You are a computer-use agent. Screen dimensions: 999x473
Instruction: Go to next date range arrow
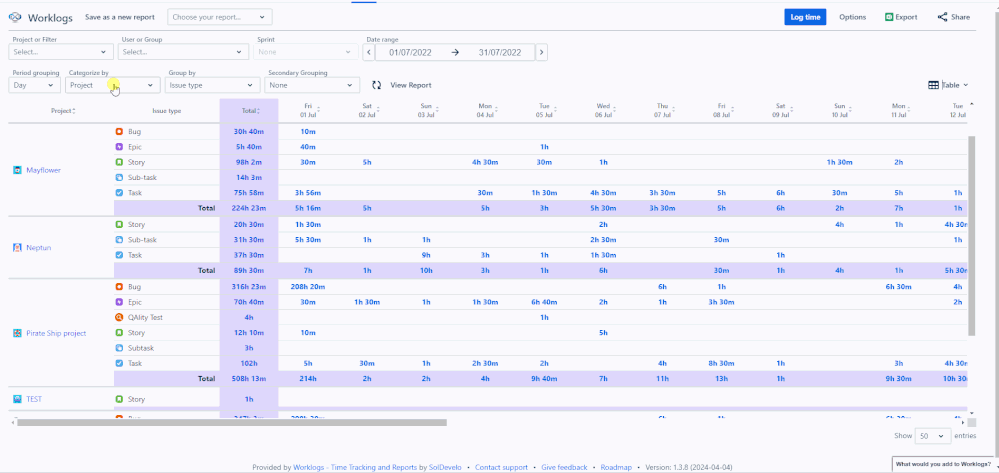tap(541, 52)
